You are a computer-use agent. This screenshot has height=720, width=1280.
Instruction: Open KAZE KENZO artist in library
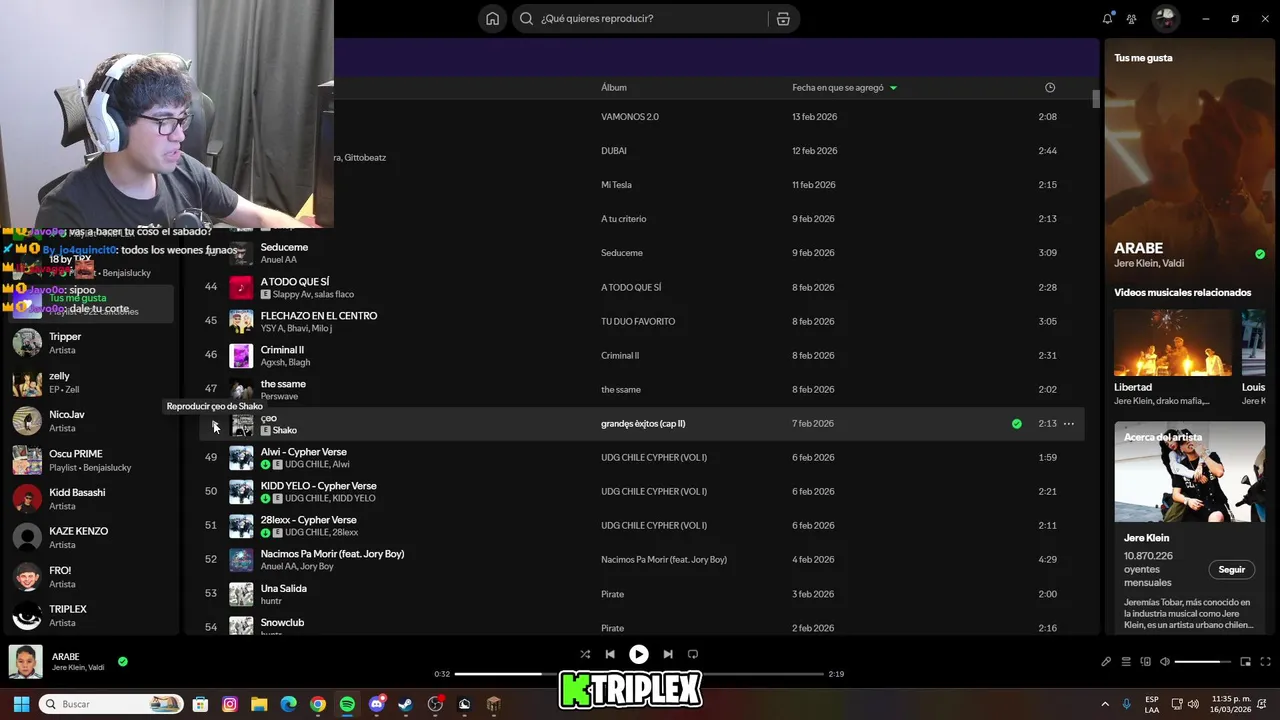coord(90,538)
